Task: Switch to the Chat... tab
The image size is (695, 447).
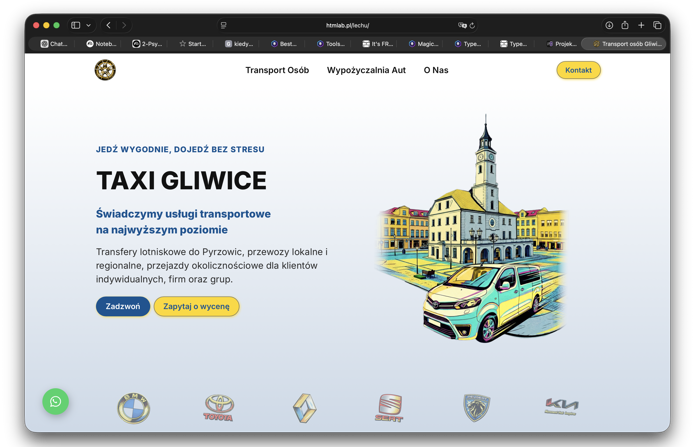Action: point(54,44)
